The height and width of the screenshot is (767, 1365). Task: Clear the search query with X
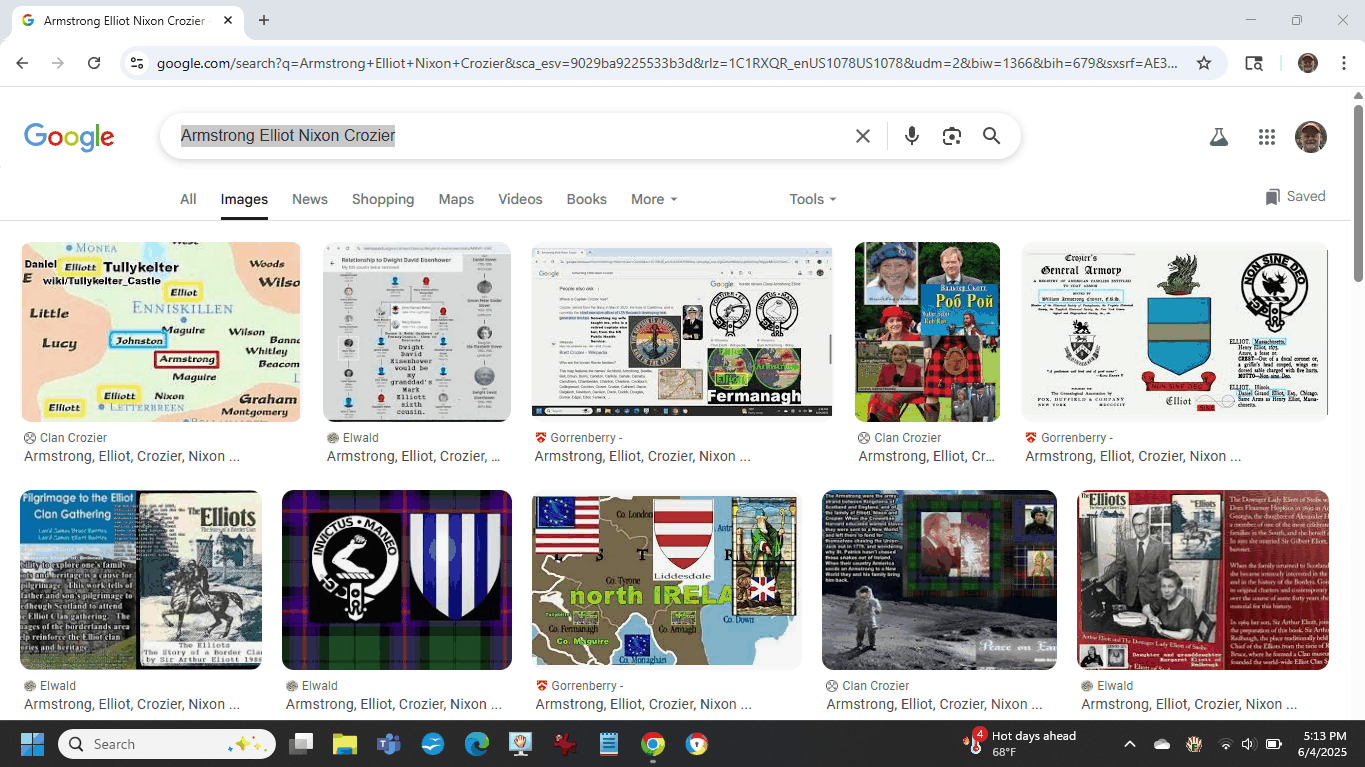(x=863, y=136)
